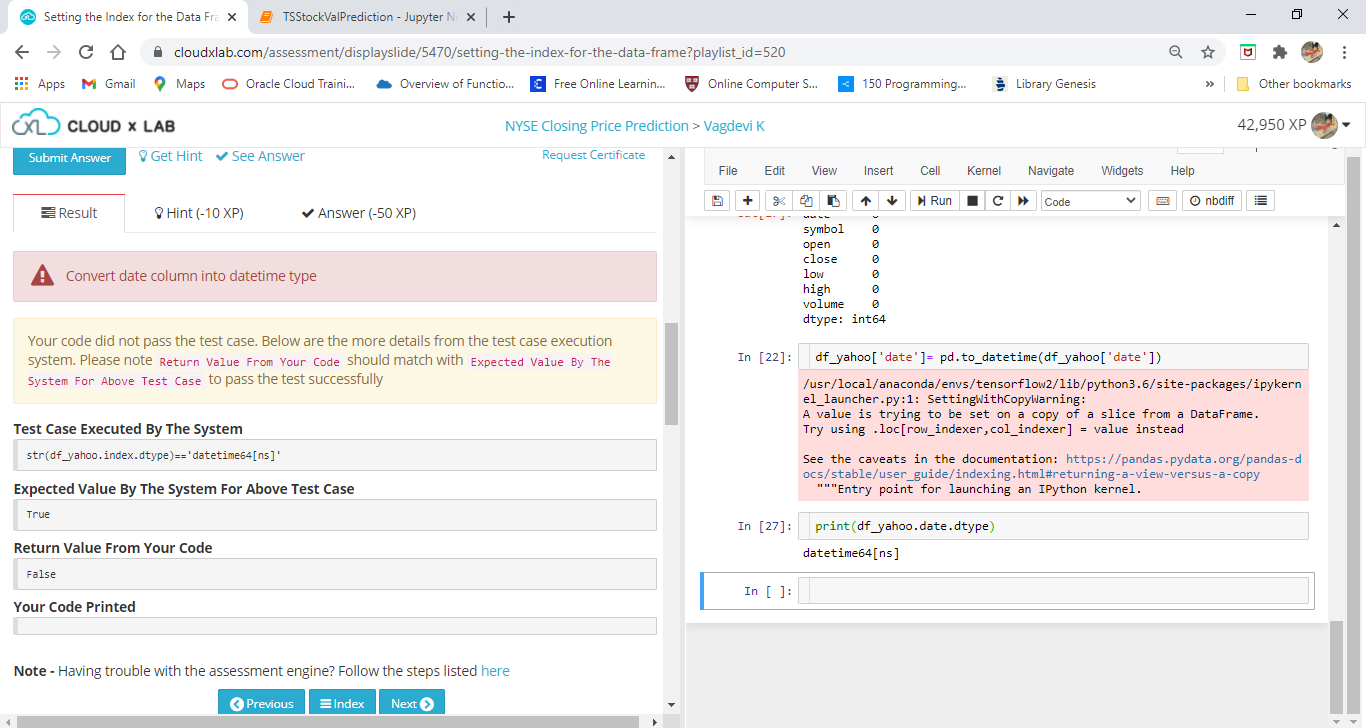Expand the user profile dropdown arrow
Image resolution: width=1366 pixels, height=728 pixels.
click(x=1346, y=126)
